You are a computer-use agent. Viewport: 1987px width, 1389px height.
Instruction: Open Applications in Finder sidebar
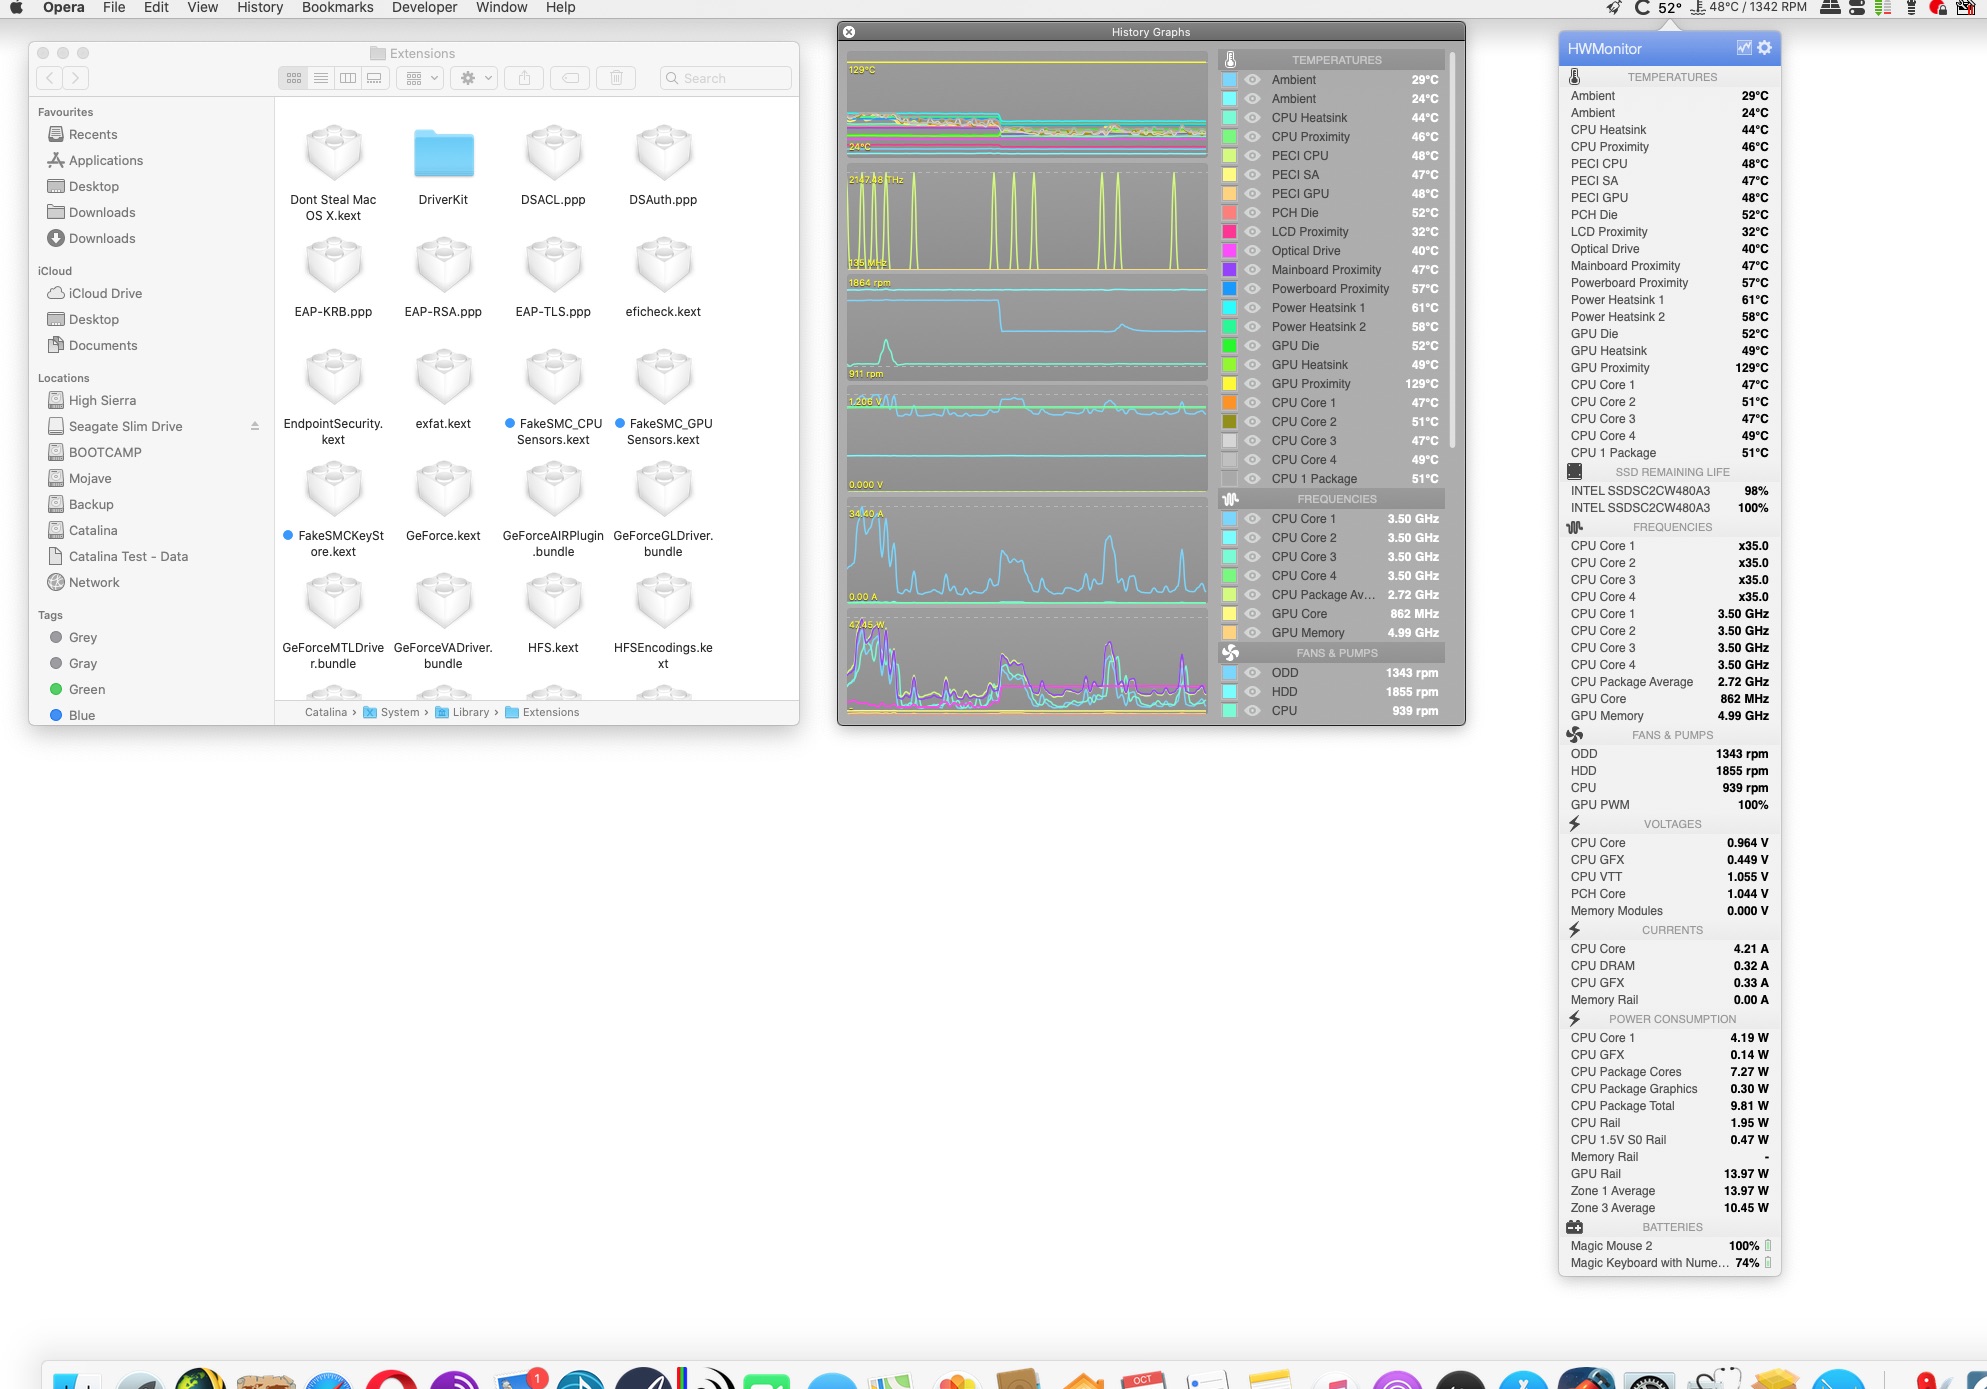(x=106, y=160)
